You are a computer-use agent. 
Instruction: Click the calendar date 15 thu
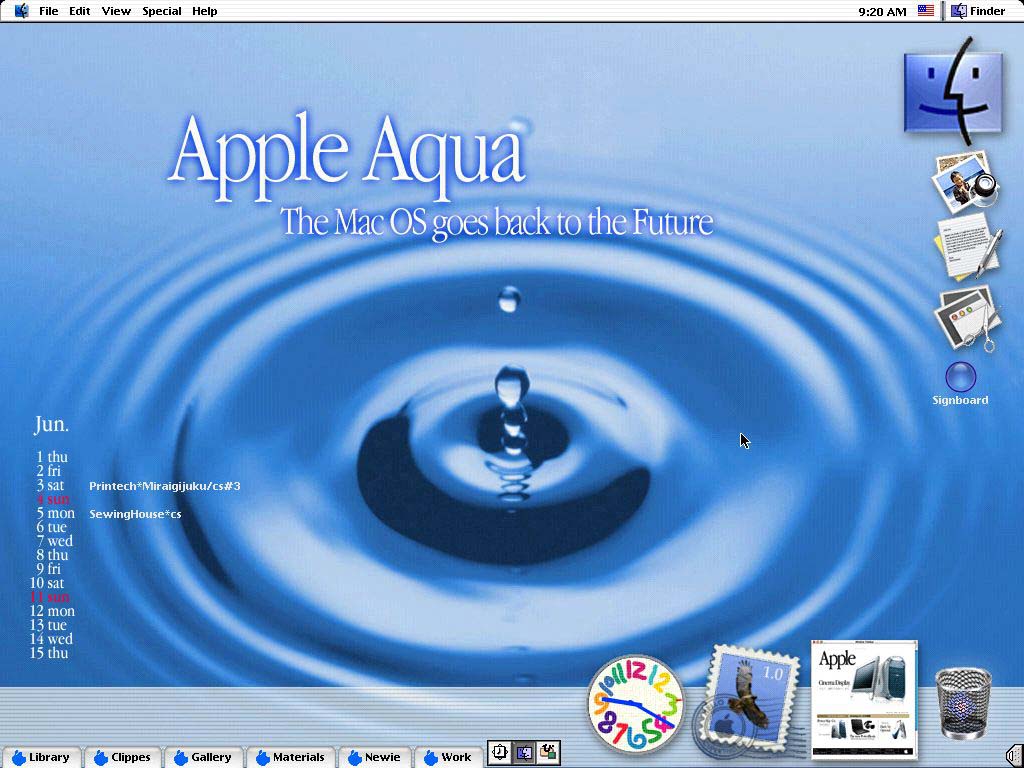(49, 653)
